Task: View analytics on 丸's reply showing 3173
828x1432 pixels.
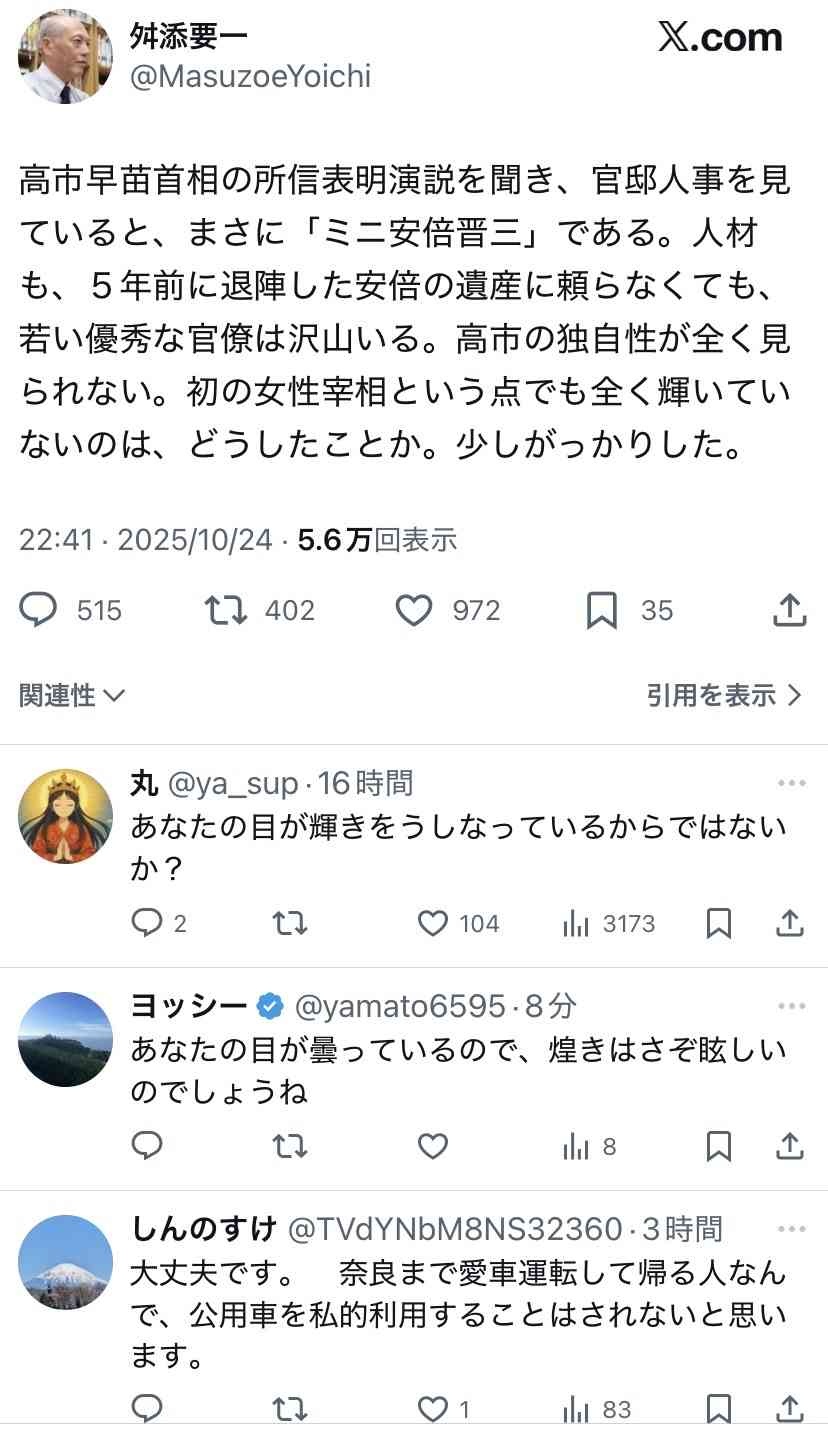Action: coord(577,923)
